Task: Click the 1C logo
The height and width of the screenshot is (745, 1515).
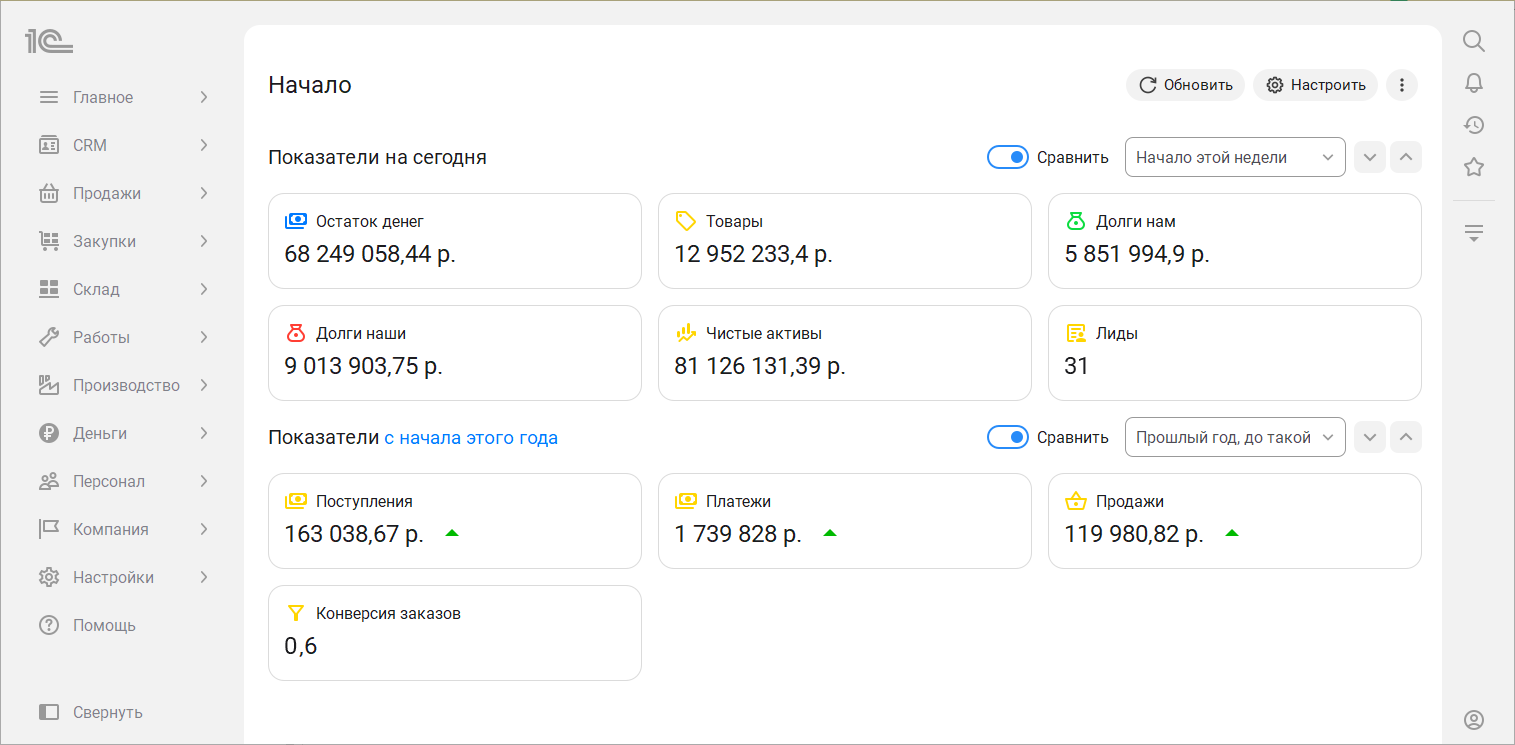Action: pyautogui.click(x=49, y=41)
